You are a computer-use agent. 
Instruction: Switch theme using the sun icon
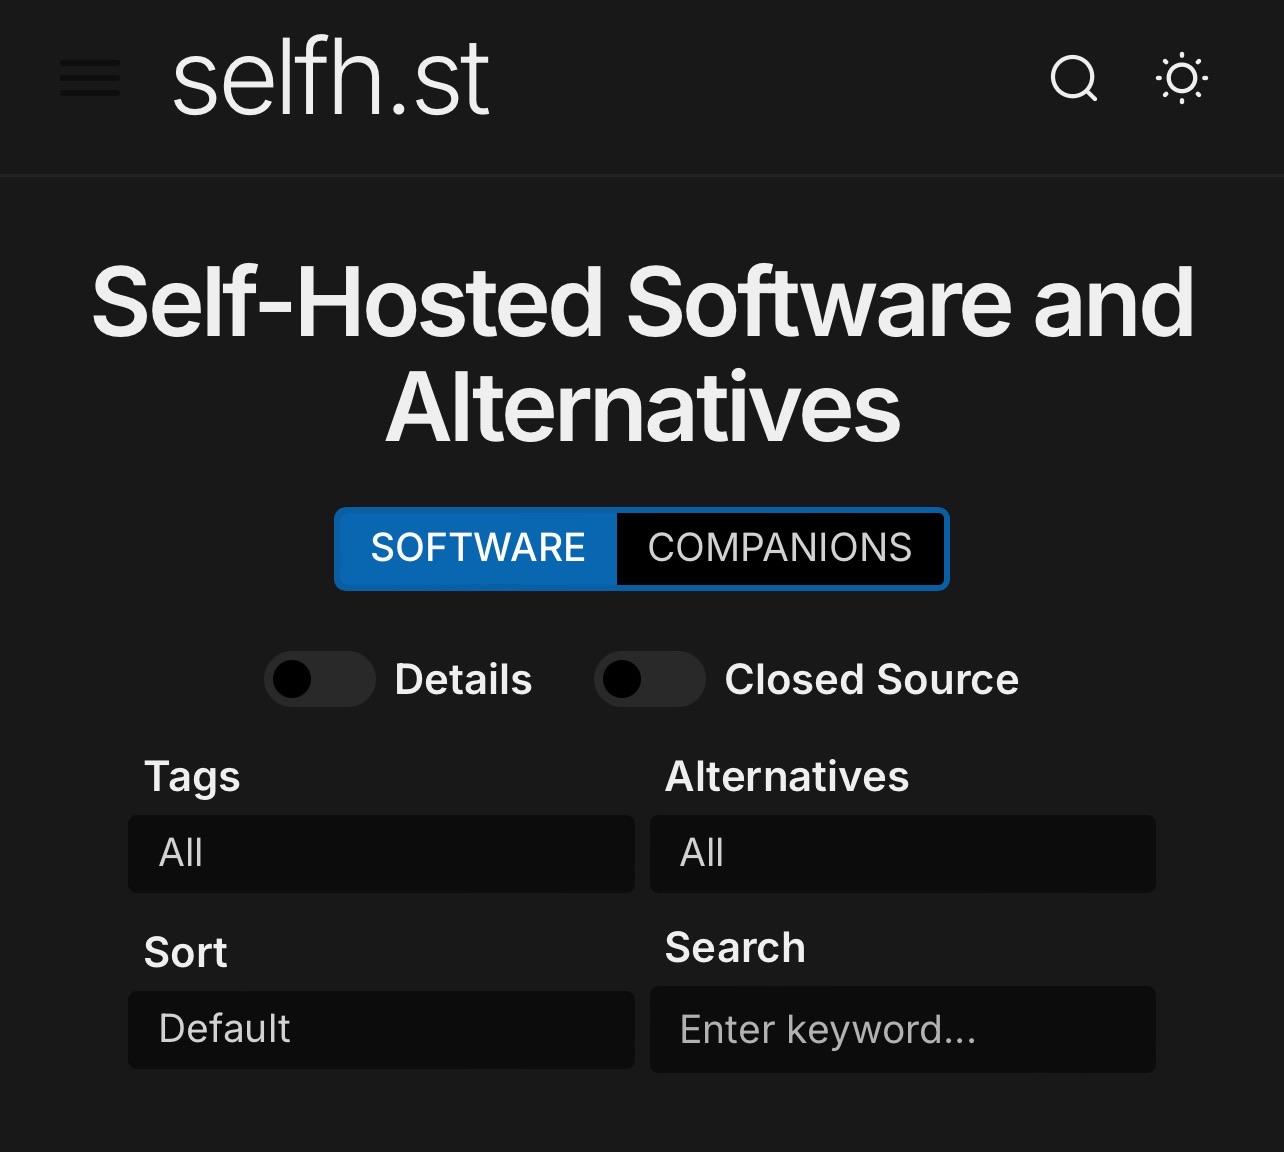[x=1181, y=78]
